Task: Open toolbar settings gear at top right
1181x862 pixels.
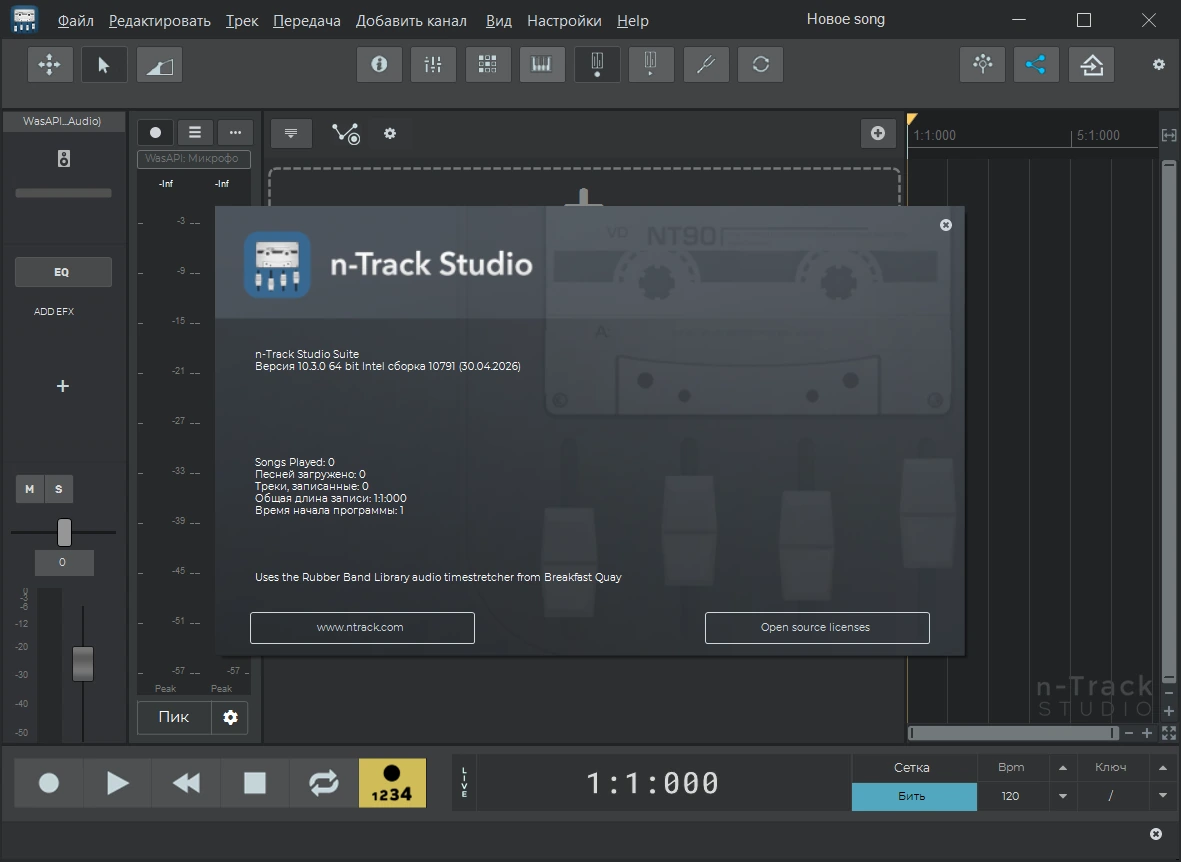Action: click(x=1158, y=65)
